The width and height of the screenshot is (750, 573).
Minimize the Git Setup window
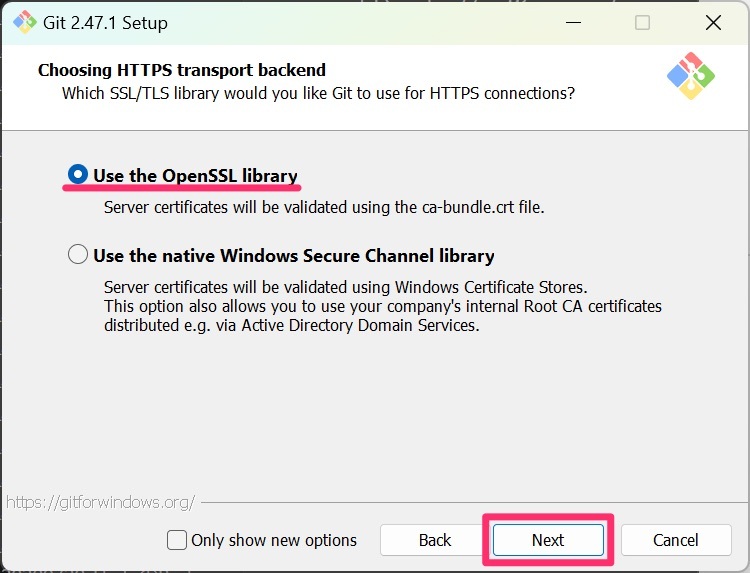(573, 22)
